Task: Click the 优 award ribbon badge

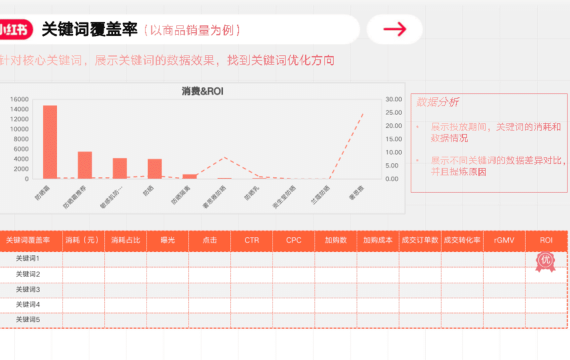Action: [x=545, y=262]
